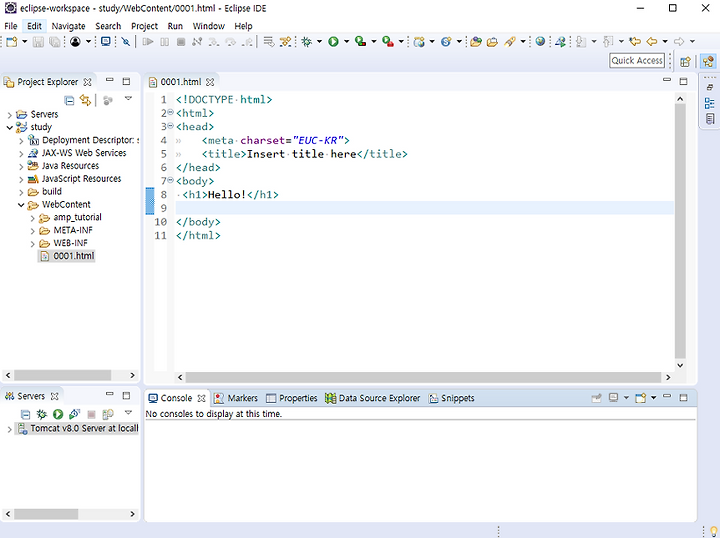Click the Debug bug icon in the toolbar

click(x=307, y=42)
